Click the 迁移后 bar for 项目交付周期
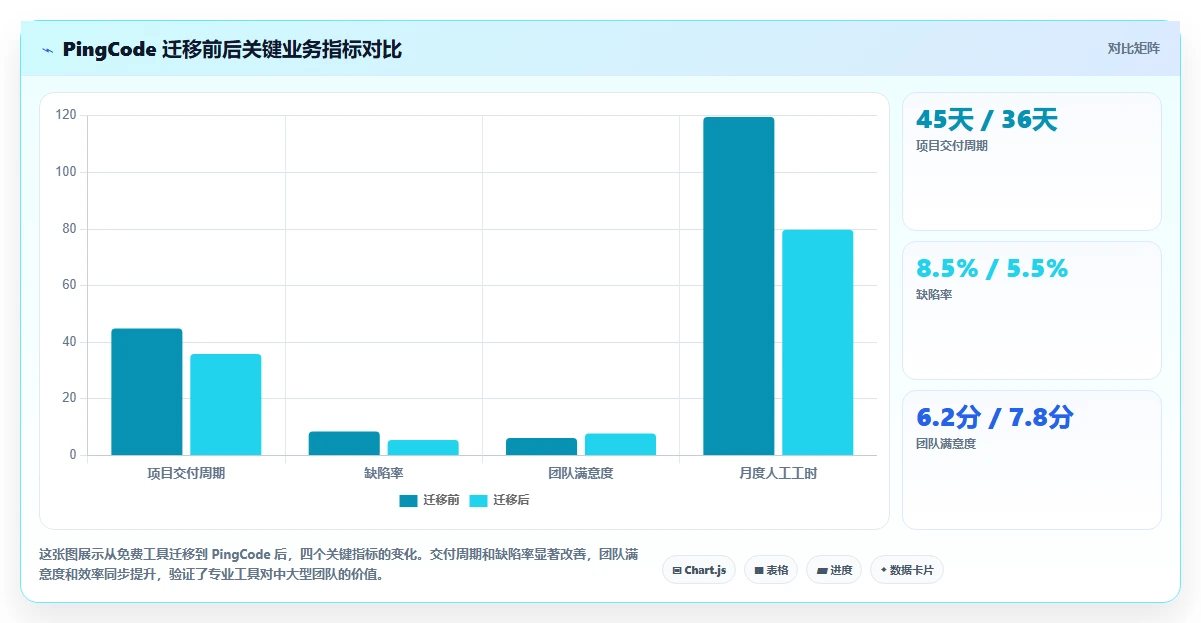This screenshot has width=1201, height=623. click(226, 405)
